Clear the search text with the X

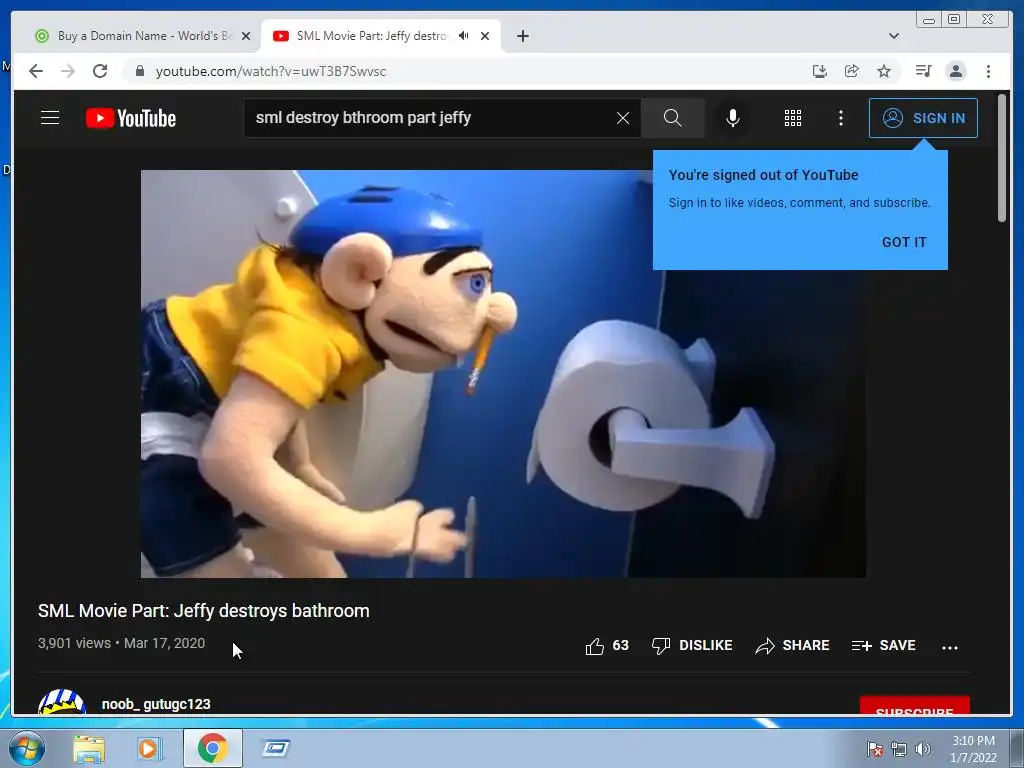[623, 118]
